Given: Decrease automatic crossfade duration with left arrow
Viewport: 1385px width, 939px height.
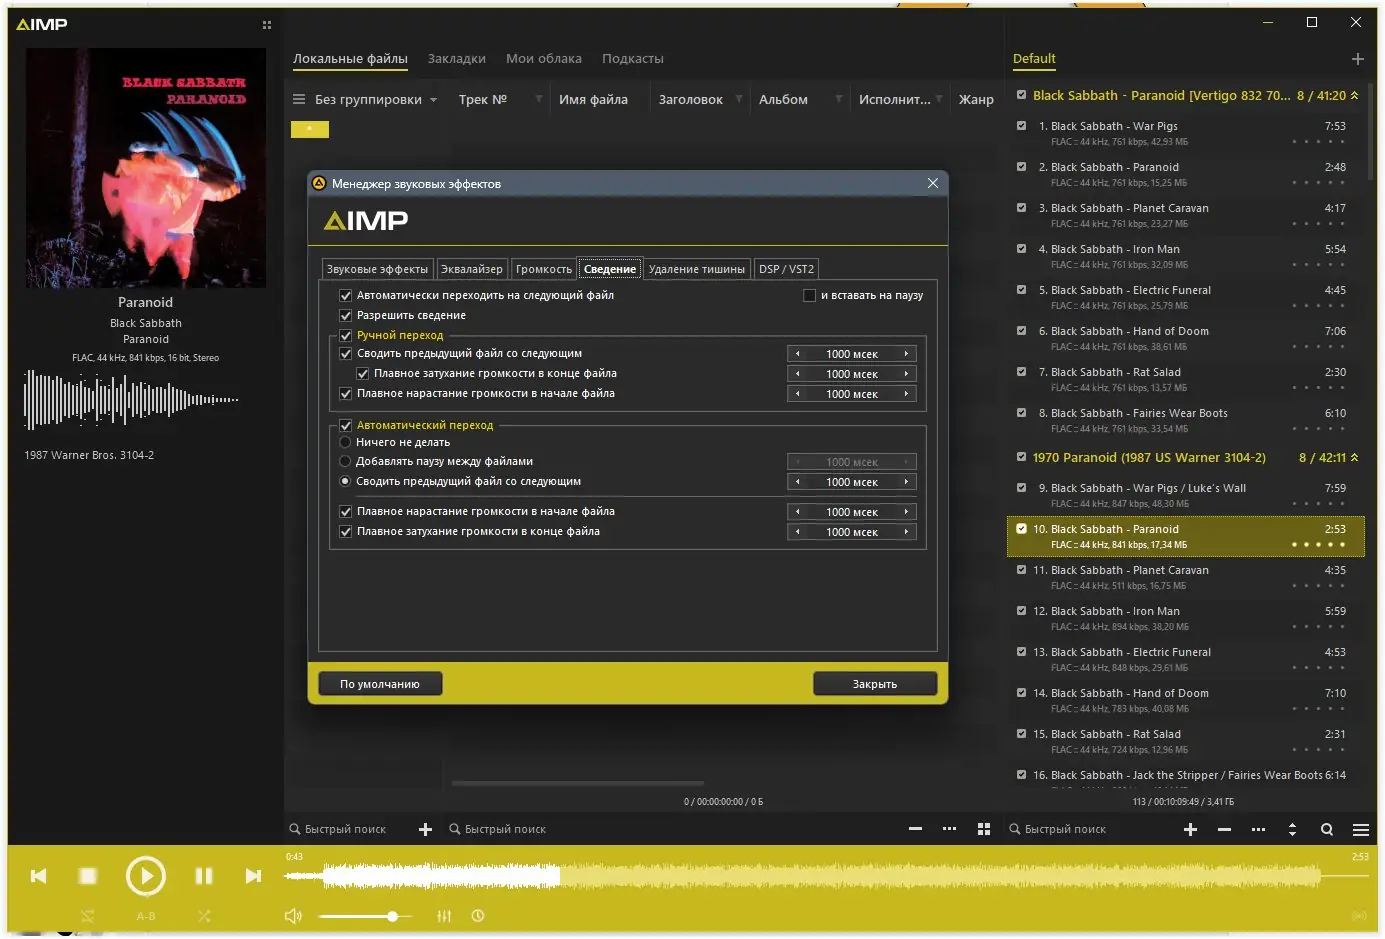Looking at the screenshot, I should (x=797, y=482).
